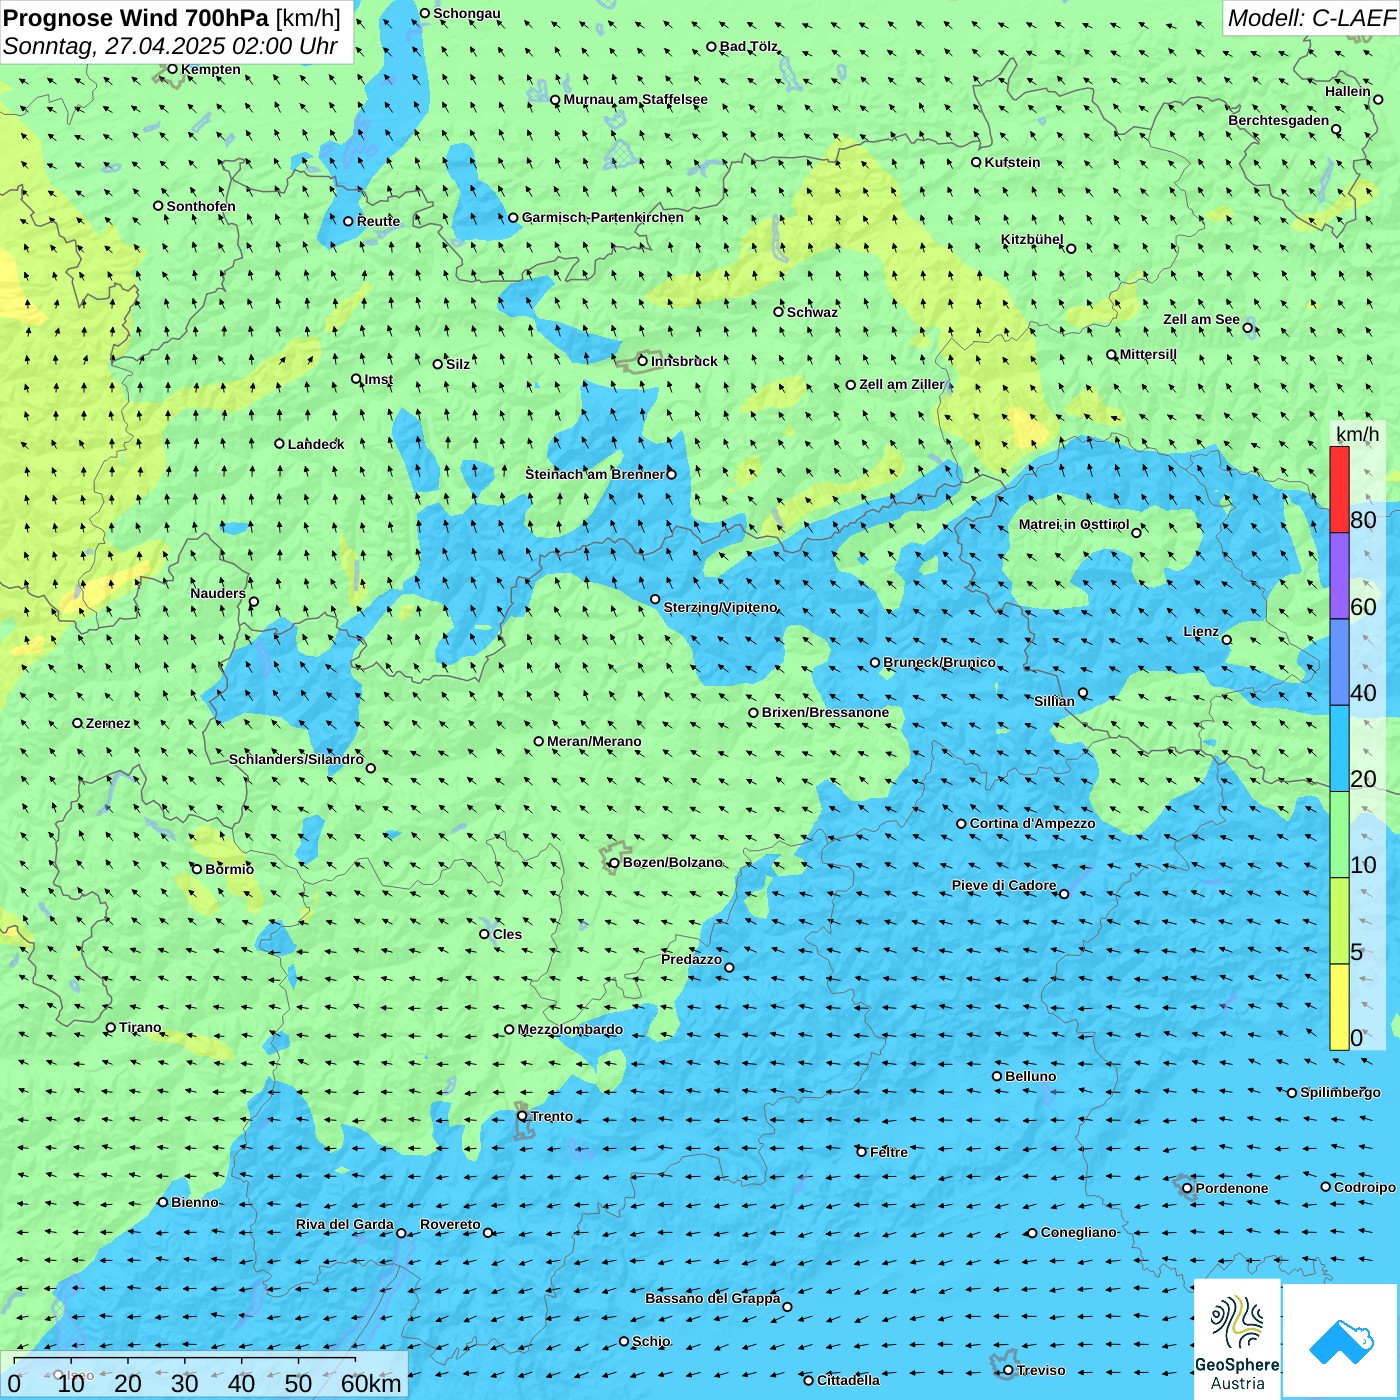Click the Reutte city label
The image size is (1400, 1400).
click(x=378, y=221)
